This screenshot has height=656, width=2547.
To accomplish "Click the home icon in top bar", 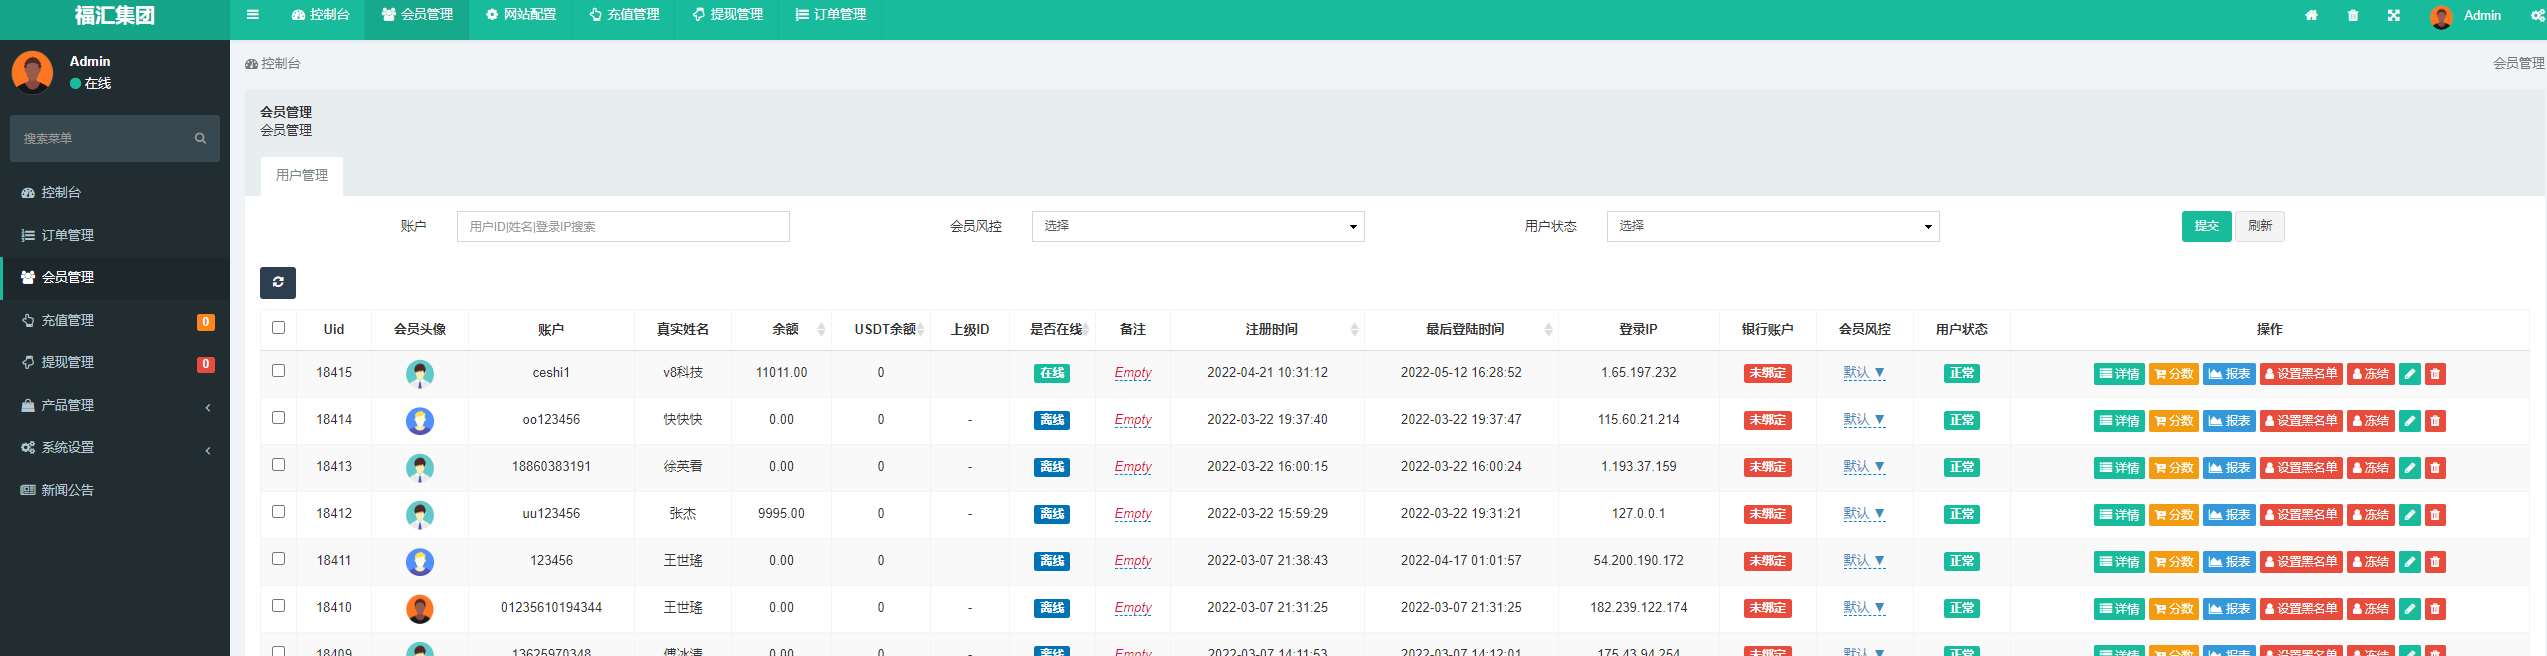I will click(x=2311, y=16).
